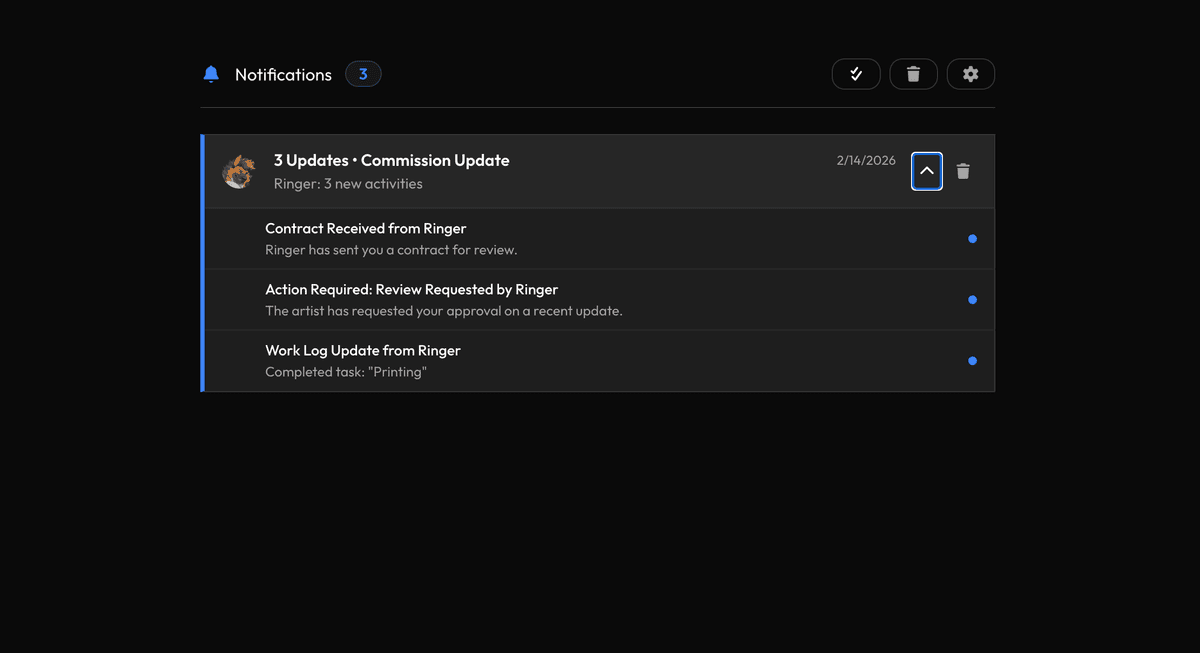Click "The artist has requested your approval" text
1200x653 pixels.
coord(443,311)
